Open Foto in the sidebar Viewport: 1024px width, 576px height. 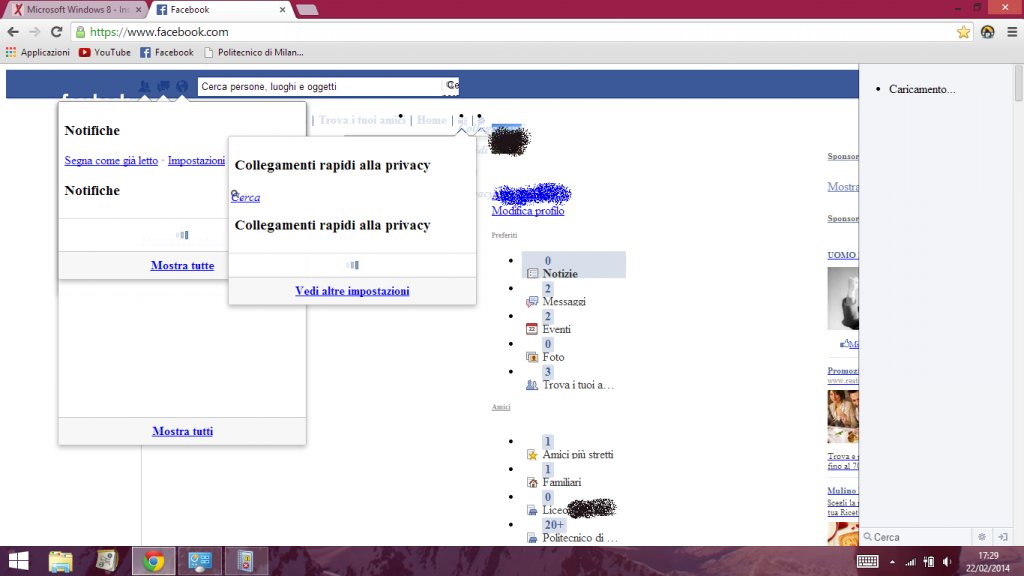(553, 357)
